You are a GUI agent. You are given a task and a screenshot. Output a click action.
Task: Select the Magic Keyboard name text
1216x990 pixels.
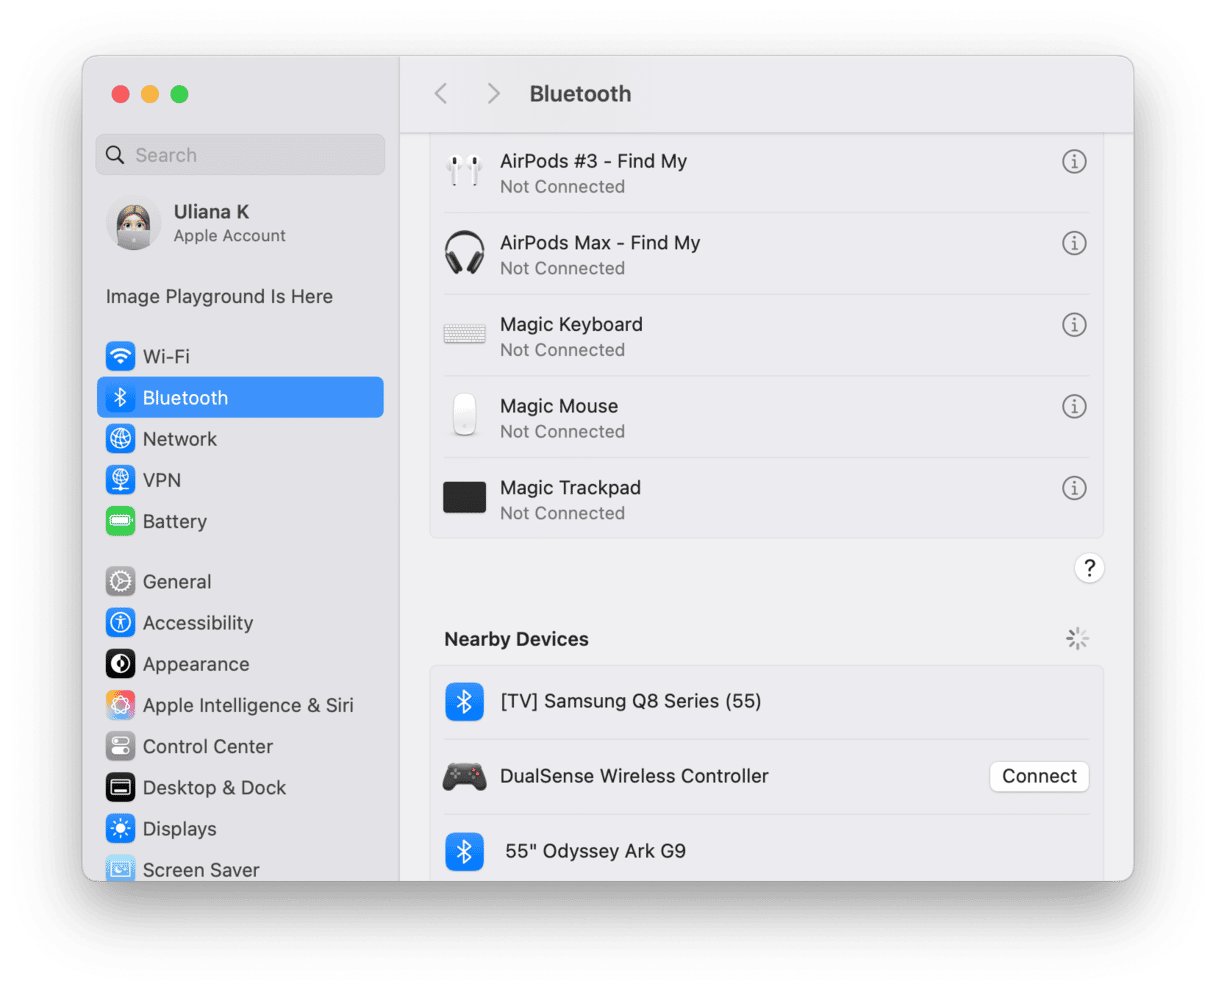(x=571, y=325)
